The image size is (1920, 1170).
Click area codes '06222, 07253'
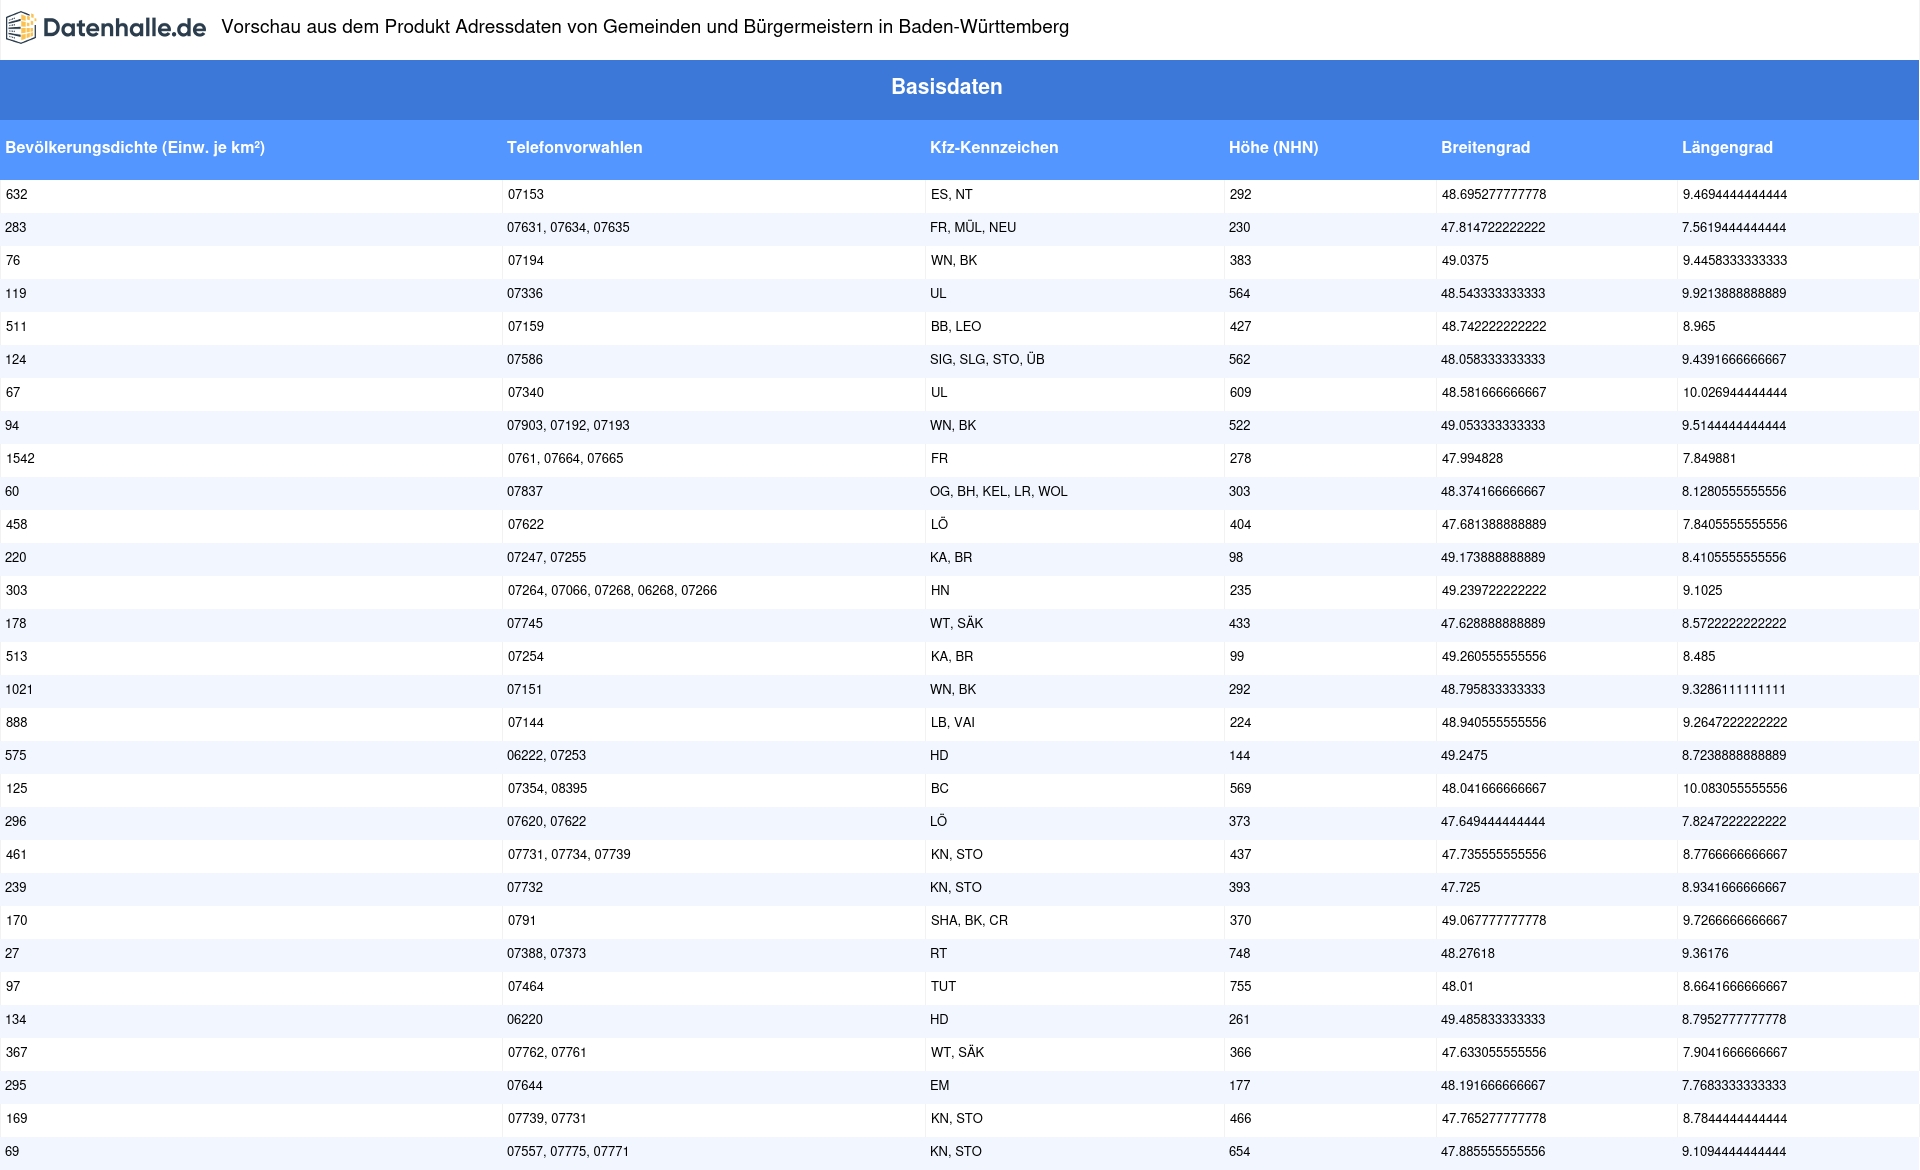(546, 756)
